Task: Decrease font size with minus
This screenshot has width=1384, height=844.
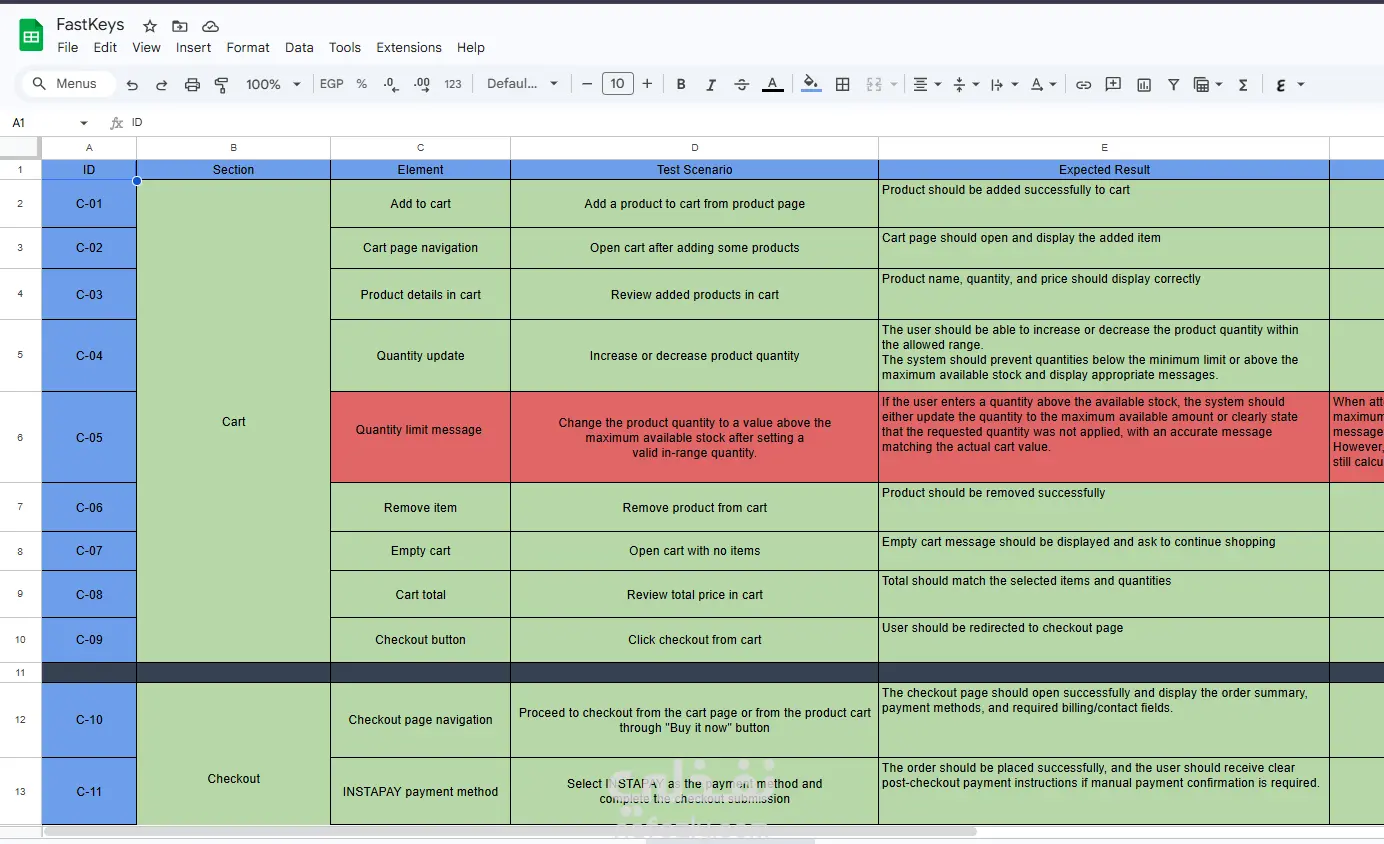Action: click(x=587, y=84)
